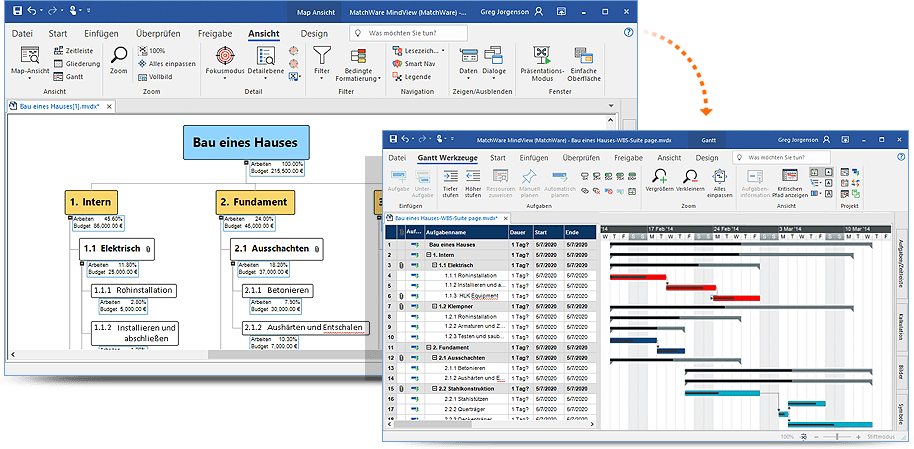914x449 pixels.
Task: Select the 2.1.1 Betonieren topic
Action: coord(277,290)
